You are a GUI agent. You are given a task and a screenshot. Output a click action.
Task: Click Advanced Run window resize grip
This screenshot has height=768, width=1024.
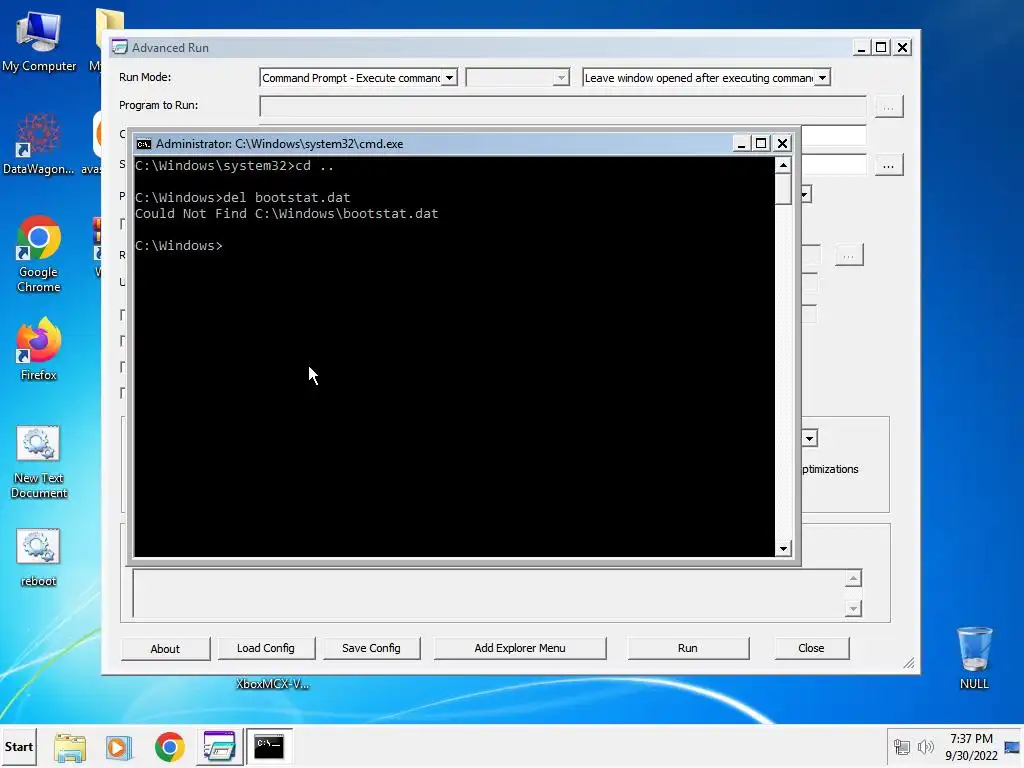pyautogui.click(x=909, y=664)
